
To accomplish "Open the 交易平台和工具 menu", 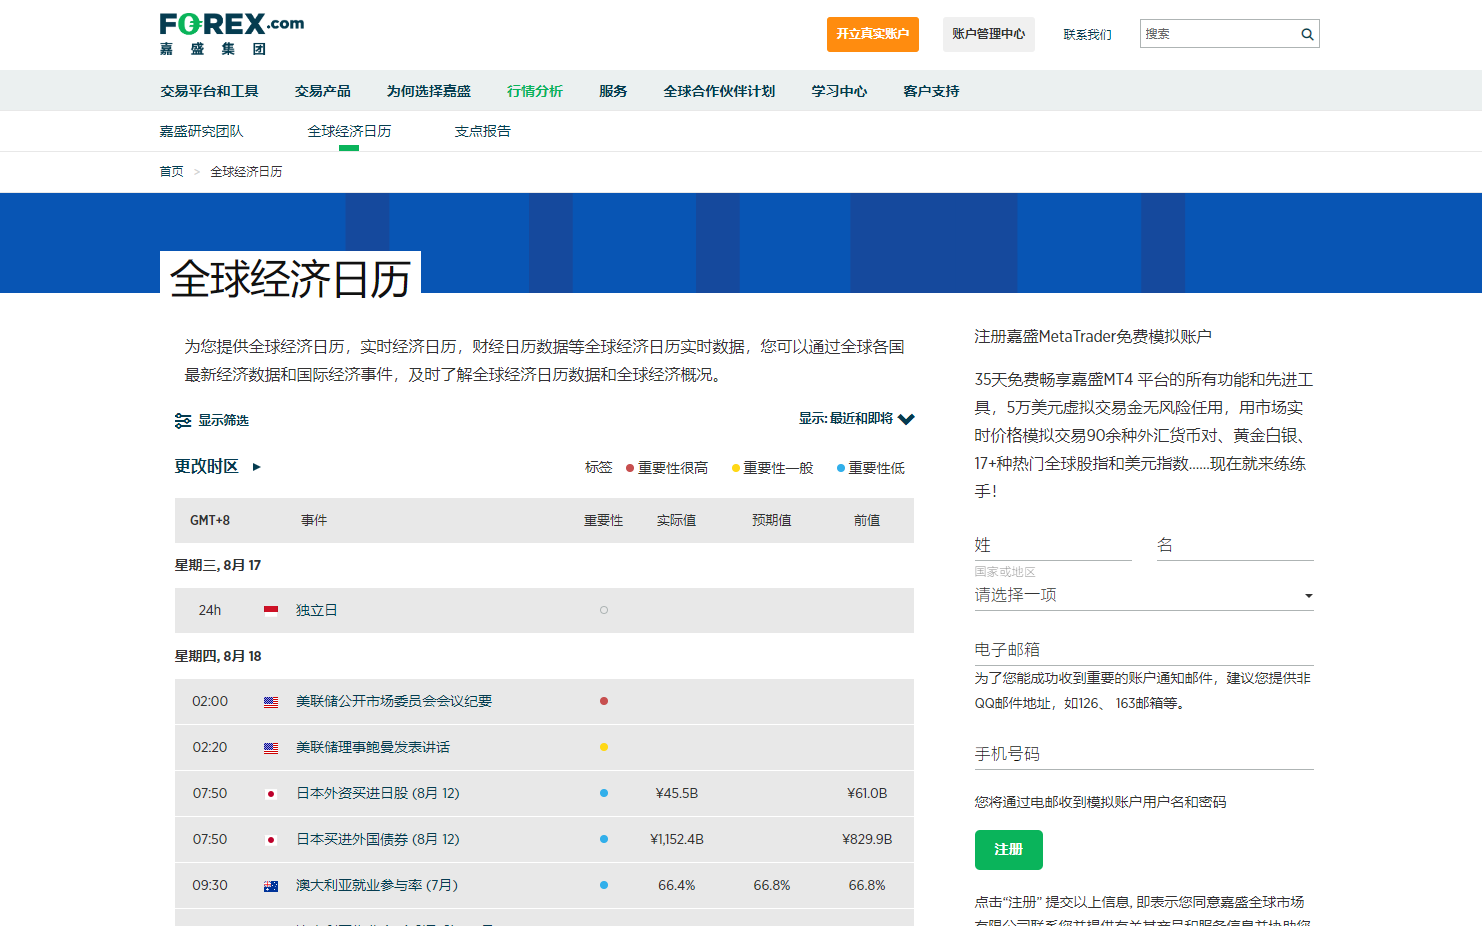I will pos(210,91).
